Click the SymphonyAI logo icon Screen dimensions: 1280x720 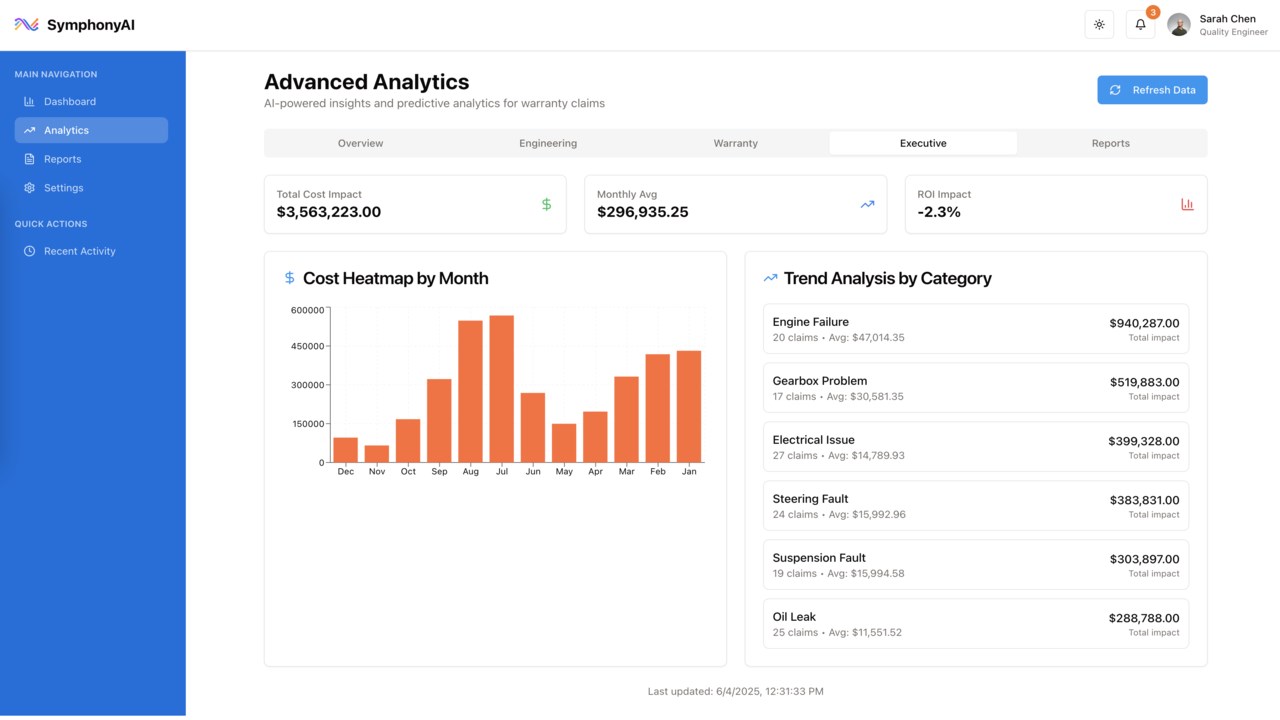27,25
